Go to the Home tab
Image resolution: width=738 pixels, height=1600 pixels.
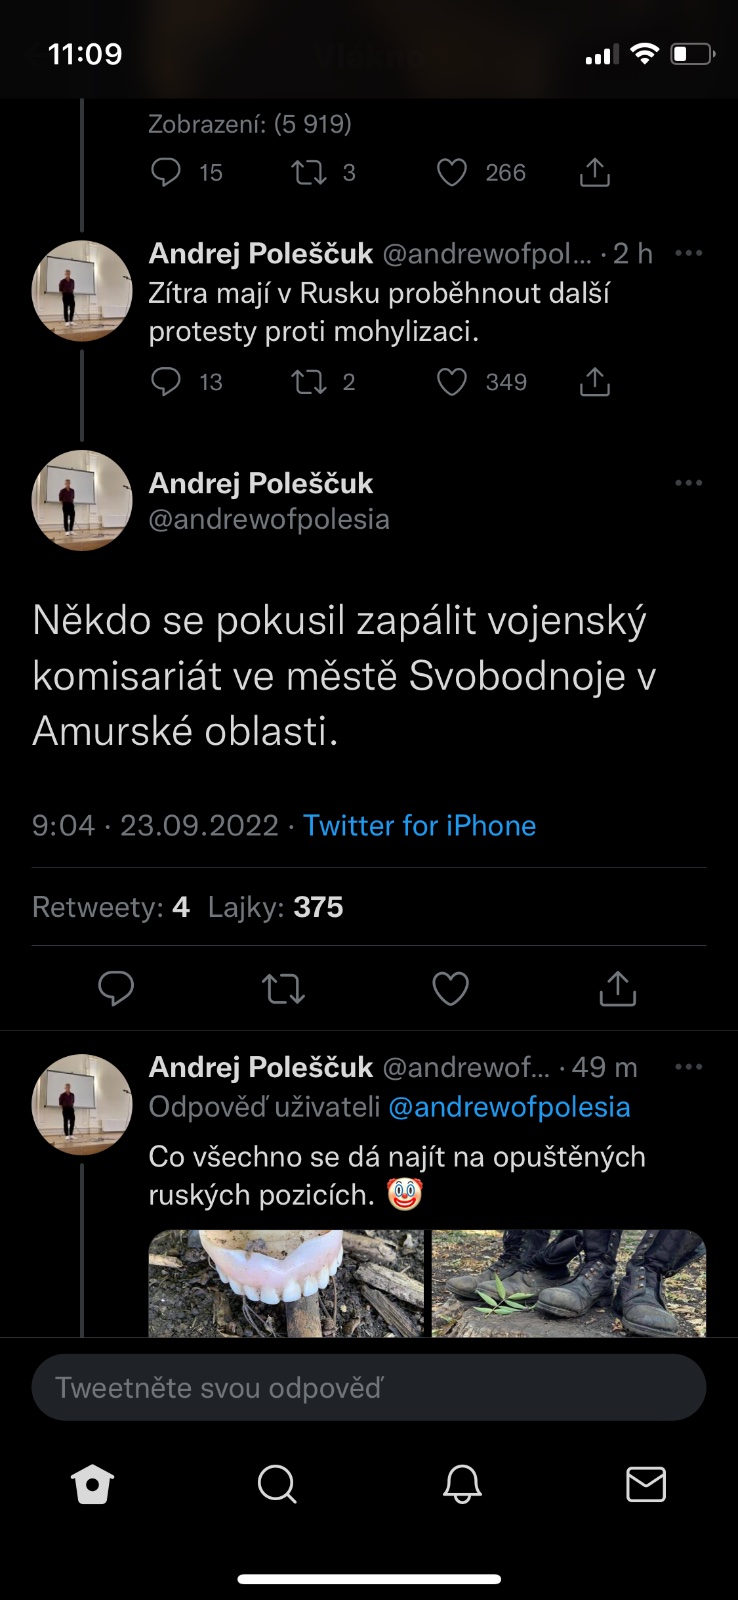[93, 1485]
